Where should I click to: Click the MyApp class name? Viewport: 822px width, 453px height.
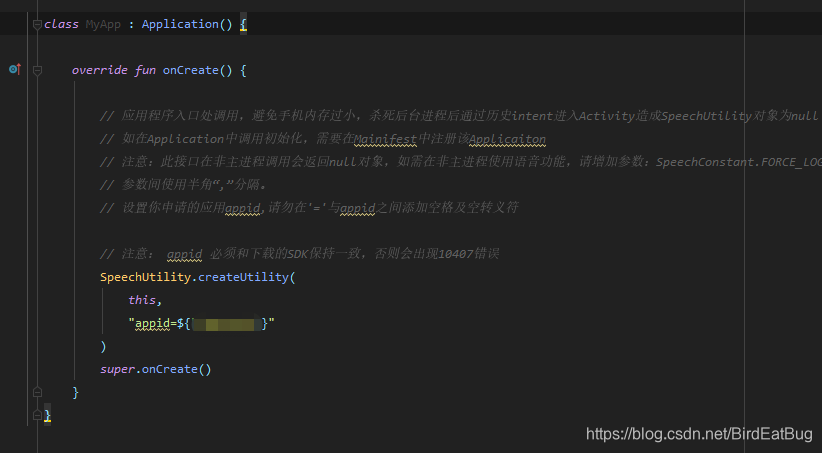103,24
